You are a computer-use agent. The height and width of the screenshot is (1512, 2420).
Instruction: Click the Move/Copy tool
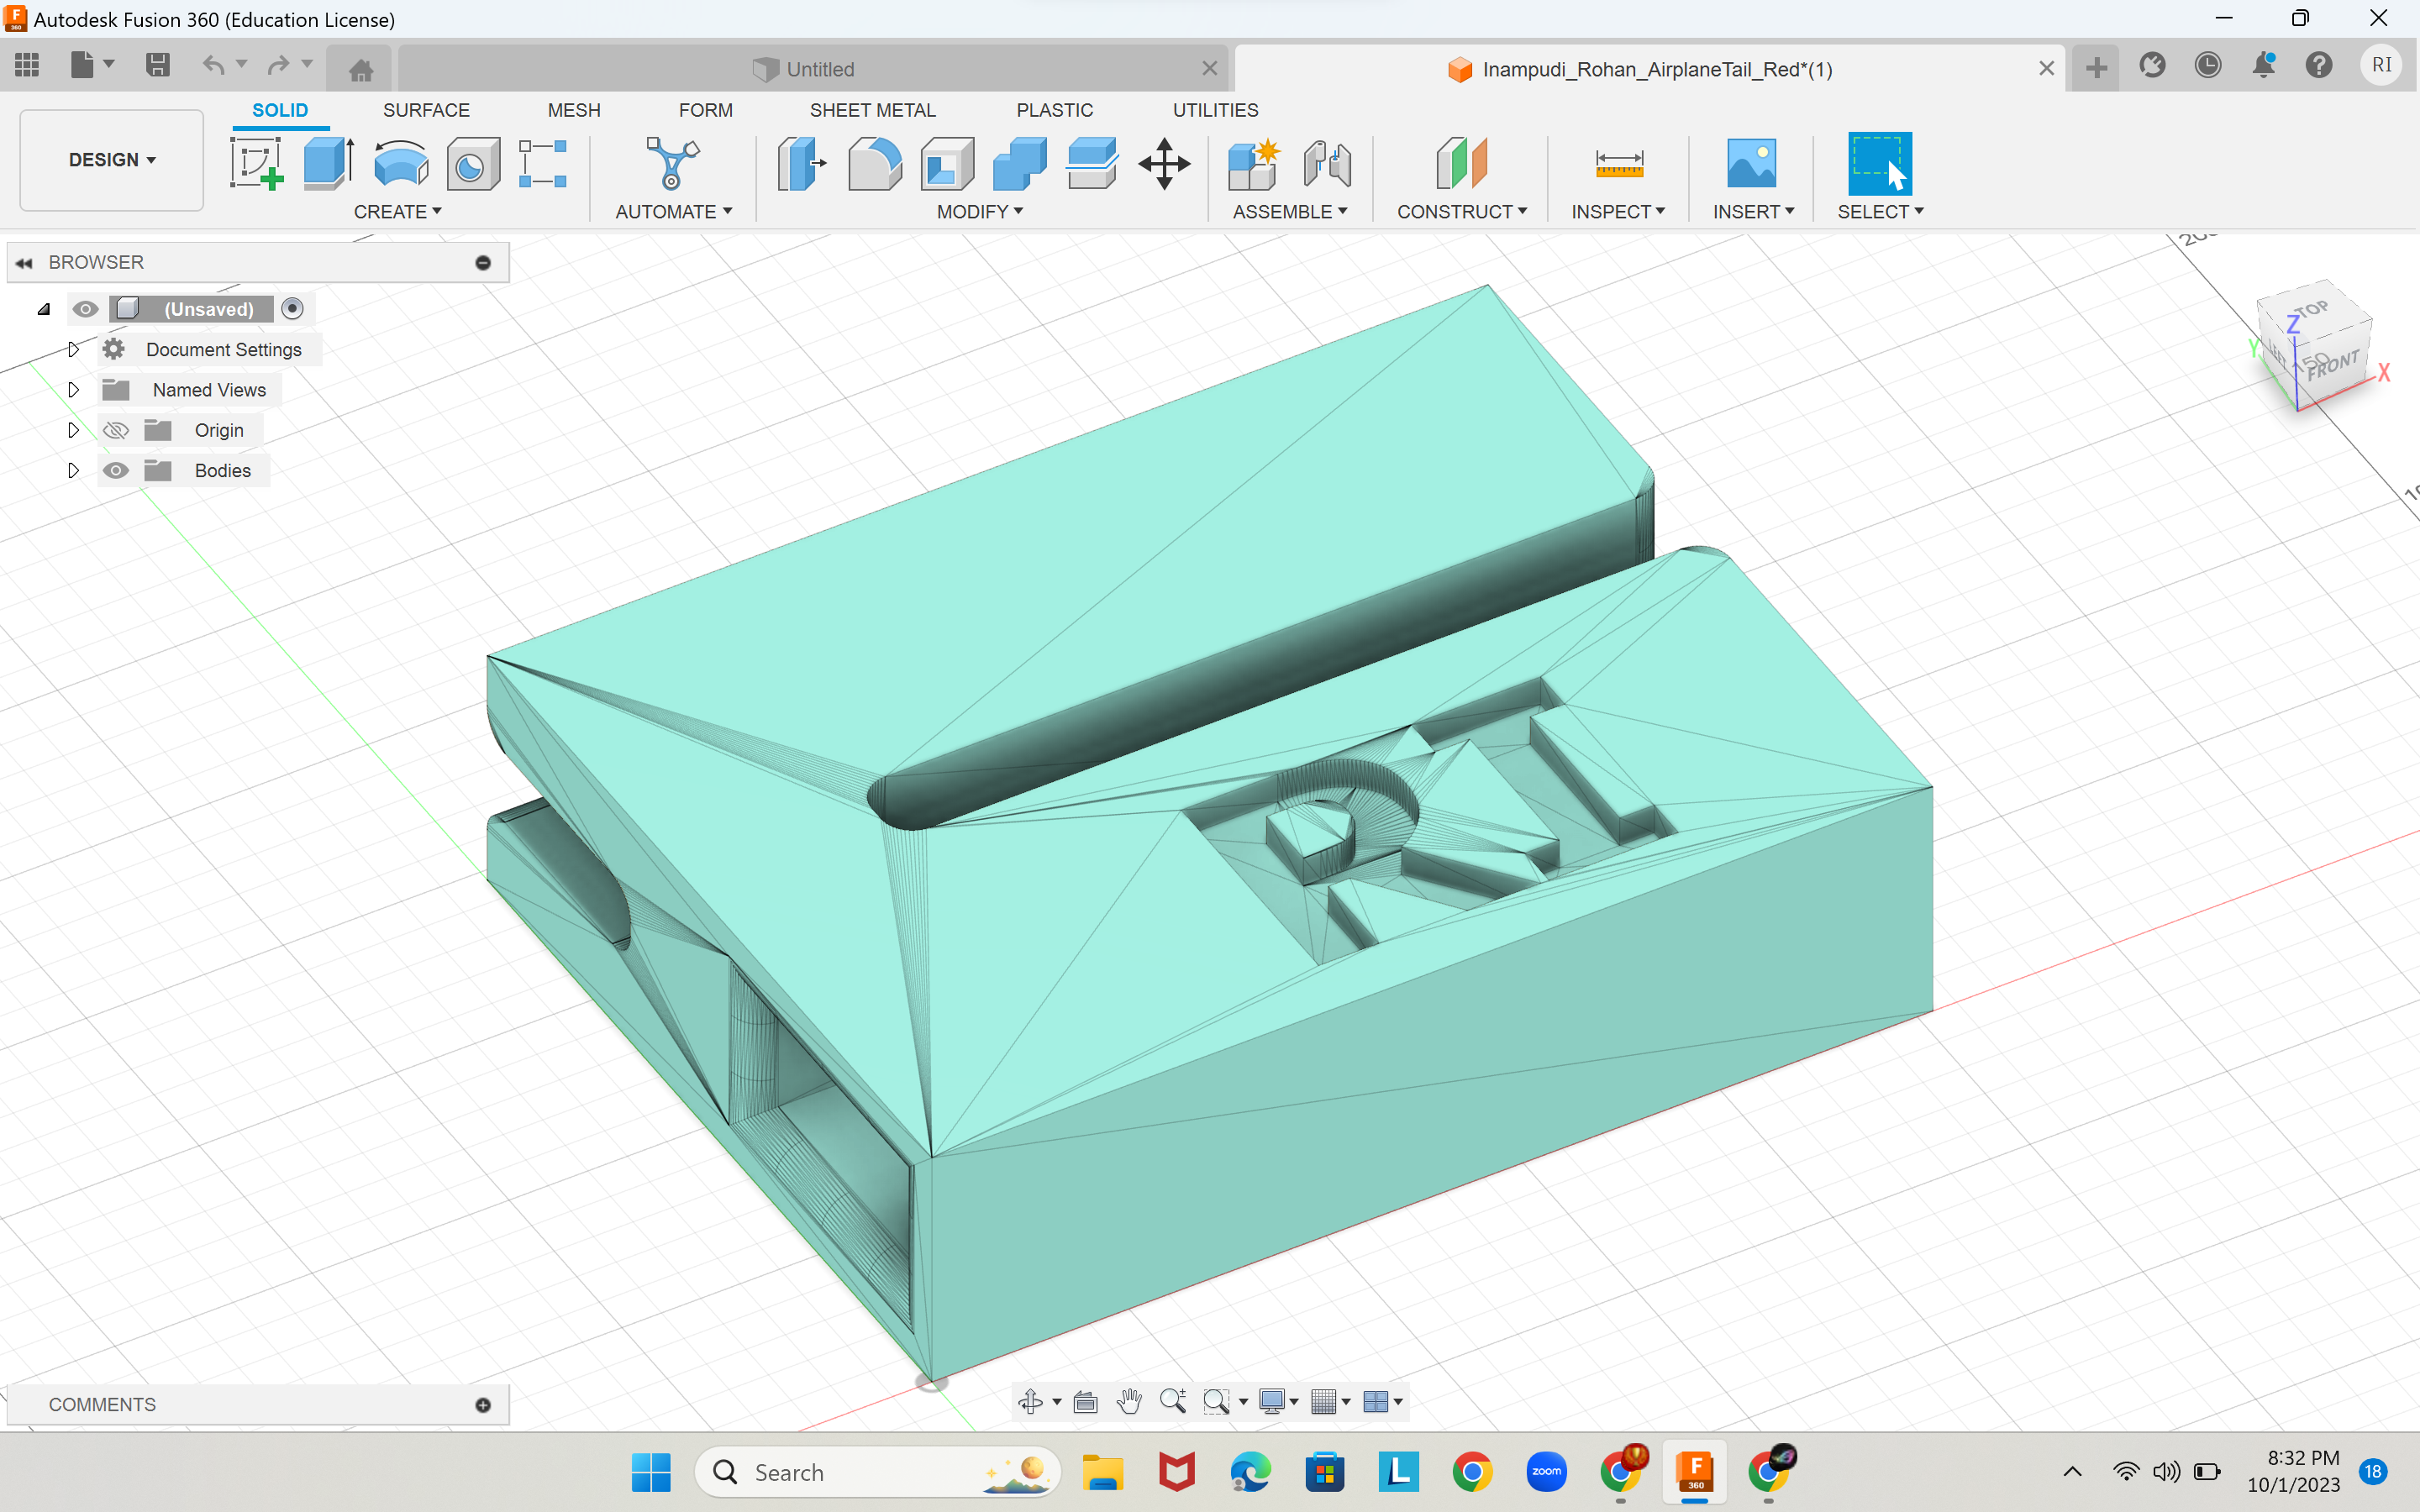[x=1165, y=163]
